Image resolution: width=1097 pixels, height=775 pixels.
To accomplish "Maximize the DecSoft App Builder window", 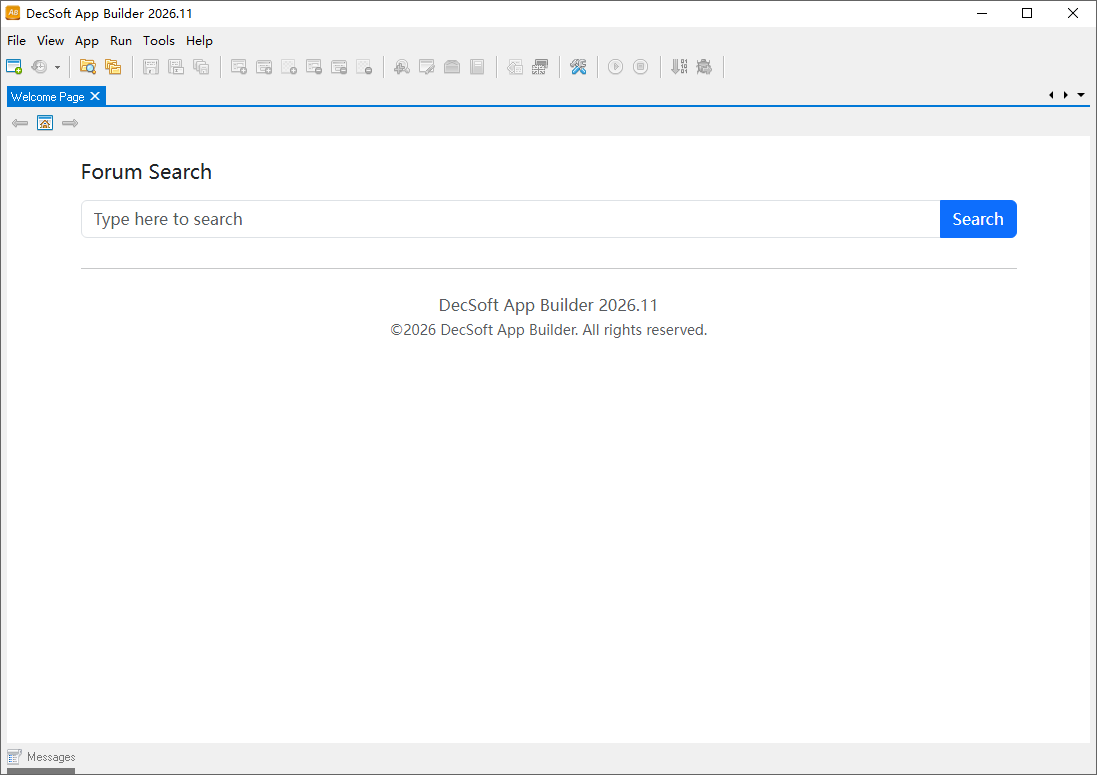I will coord(1027,13).
